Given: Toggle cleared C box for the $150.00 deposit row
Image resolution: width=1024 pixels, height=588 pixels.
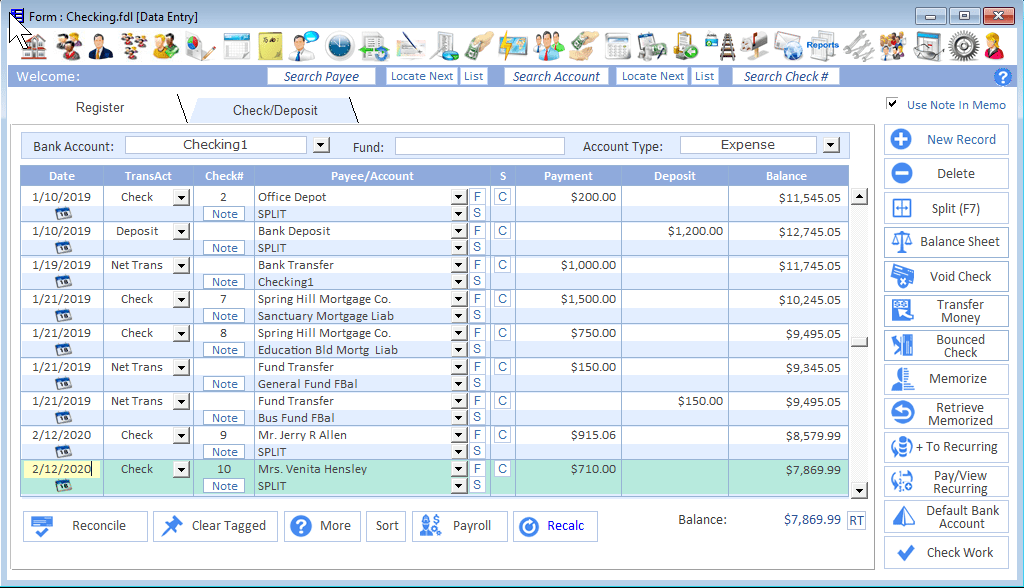Looking at the screenshot, I should coord(502,400).
